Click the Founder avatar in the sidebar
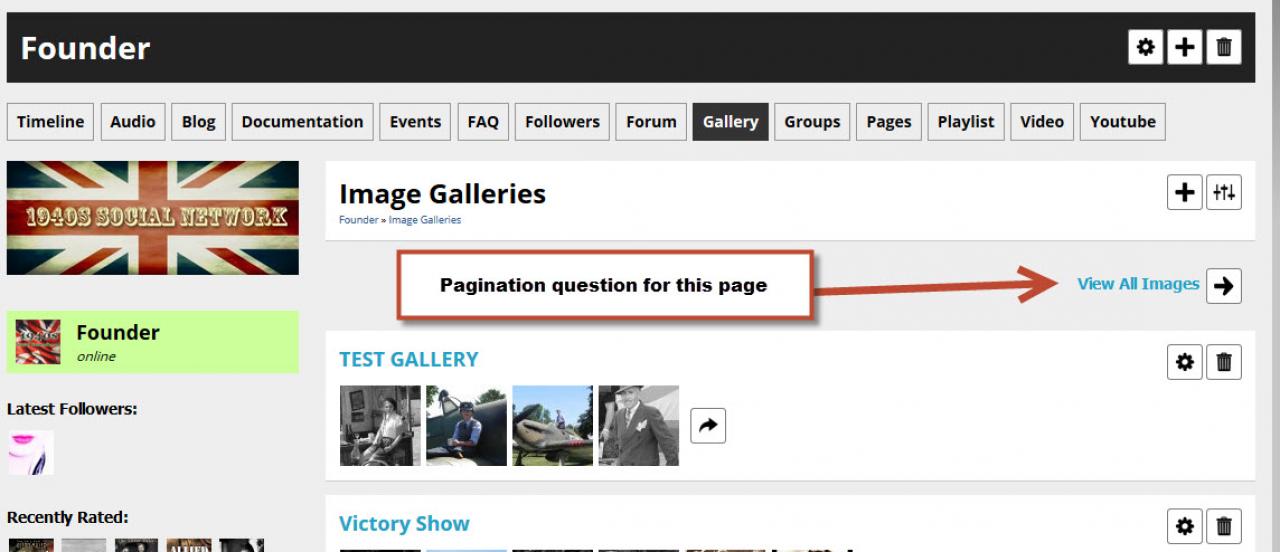This screenshot has height=552, width=1280. [x=38, y=342]
